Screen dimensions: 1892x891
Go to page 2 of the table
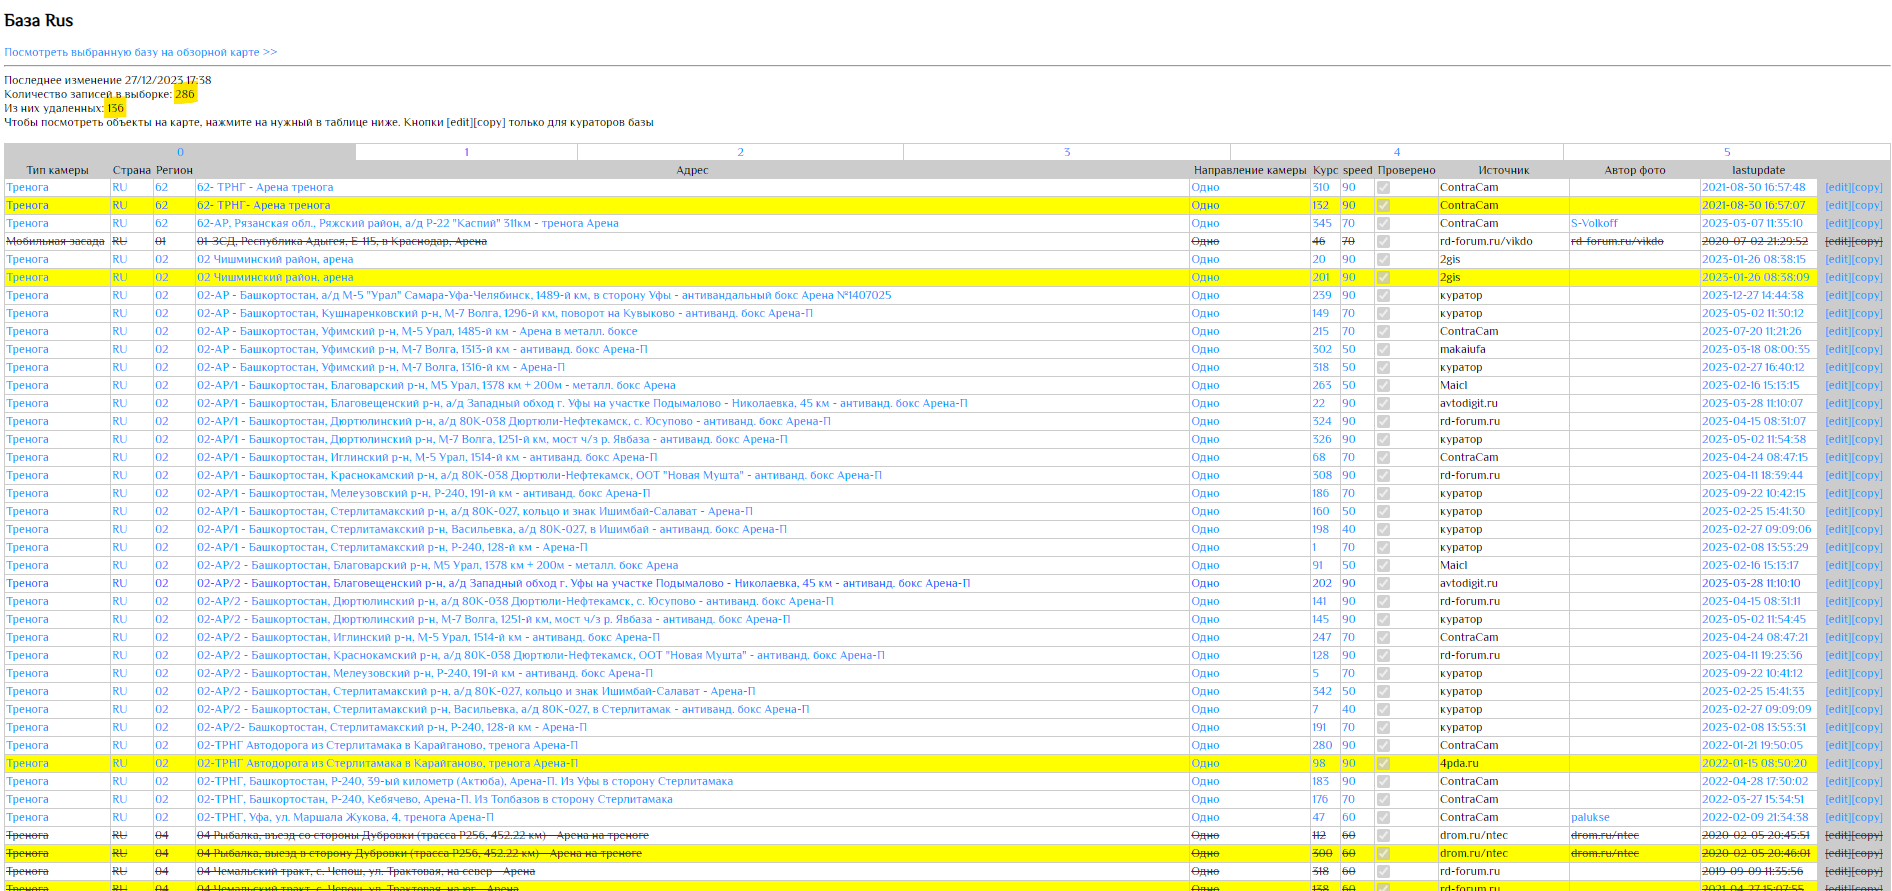pos(740,152)
